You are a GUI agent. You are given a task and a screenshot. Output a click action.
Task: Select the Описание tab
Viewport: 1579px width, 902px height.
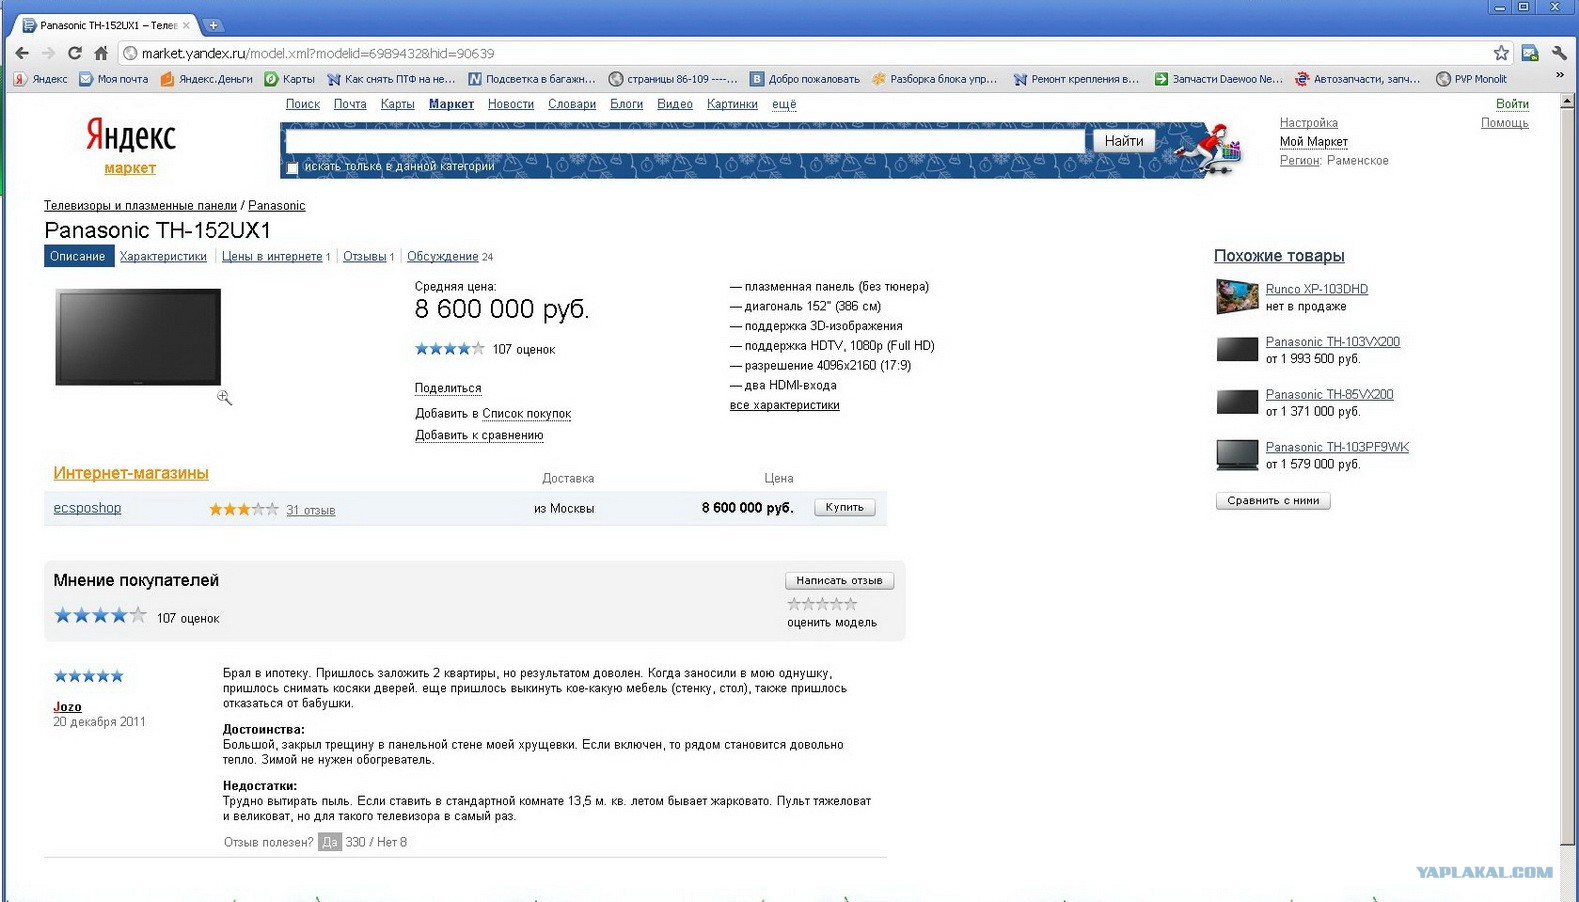point(78,257)
